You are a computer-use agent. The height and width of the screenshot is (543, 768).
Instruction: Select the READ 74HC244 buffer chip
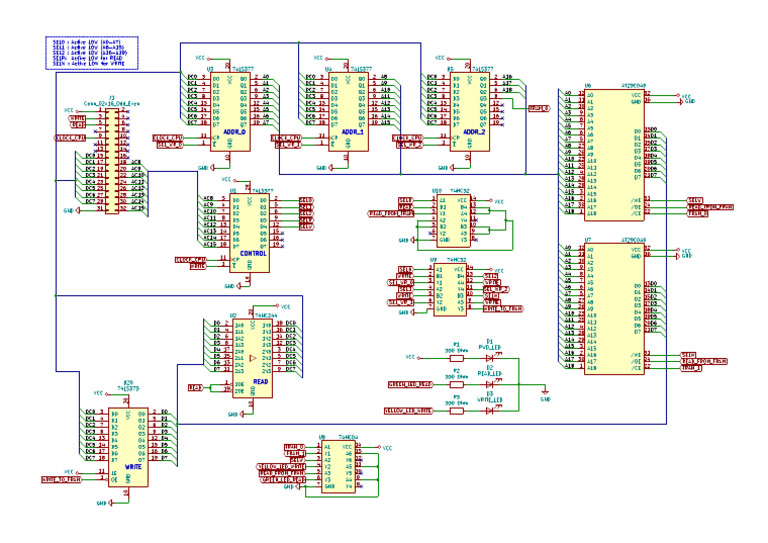click(x=253, y=358)
